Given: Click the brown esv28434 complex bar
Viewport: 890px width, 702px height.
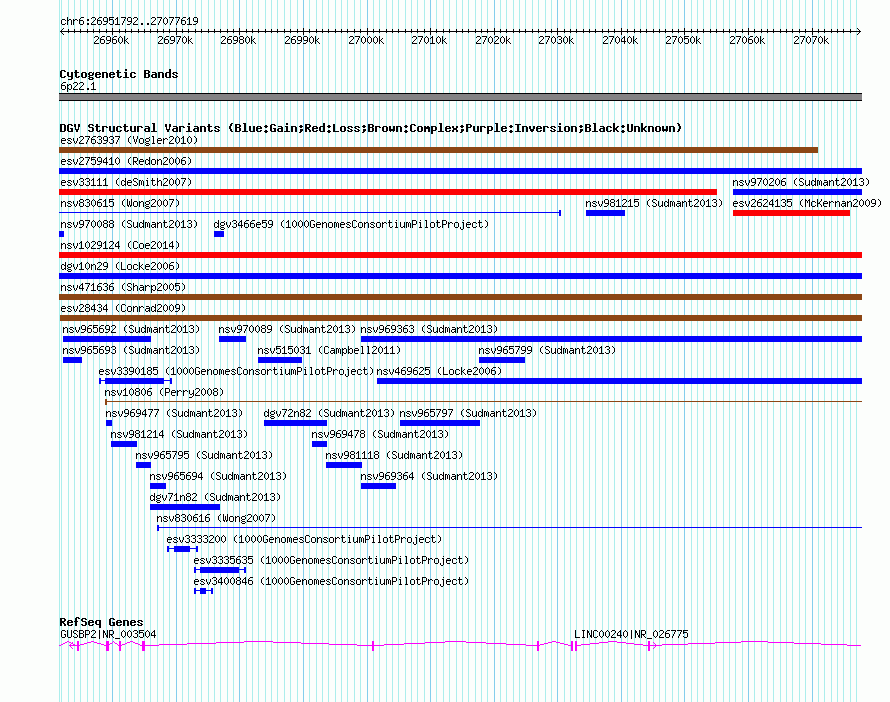Looking at the screenshot, I should point(460,318).
